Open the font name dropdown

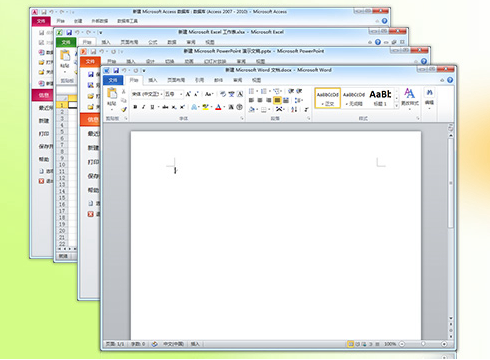[x=147, y=94]
